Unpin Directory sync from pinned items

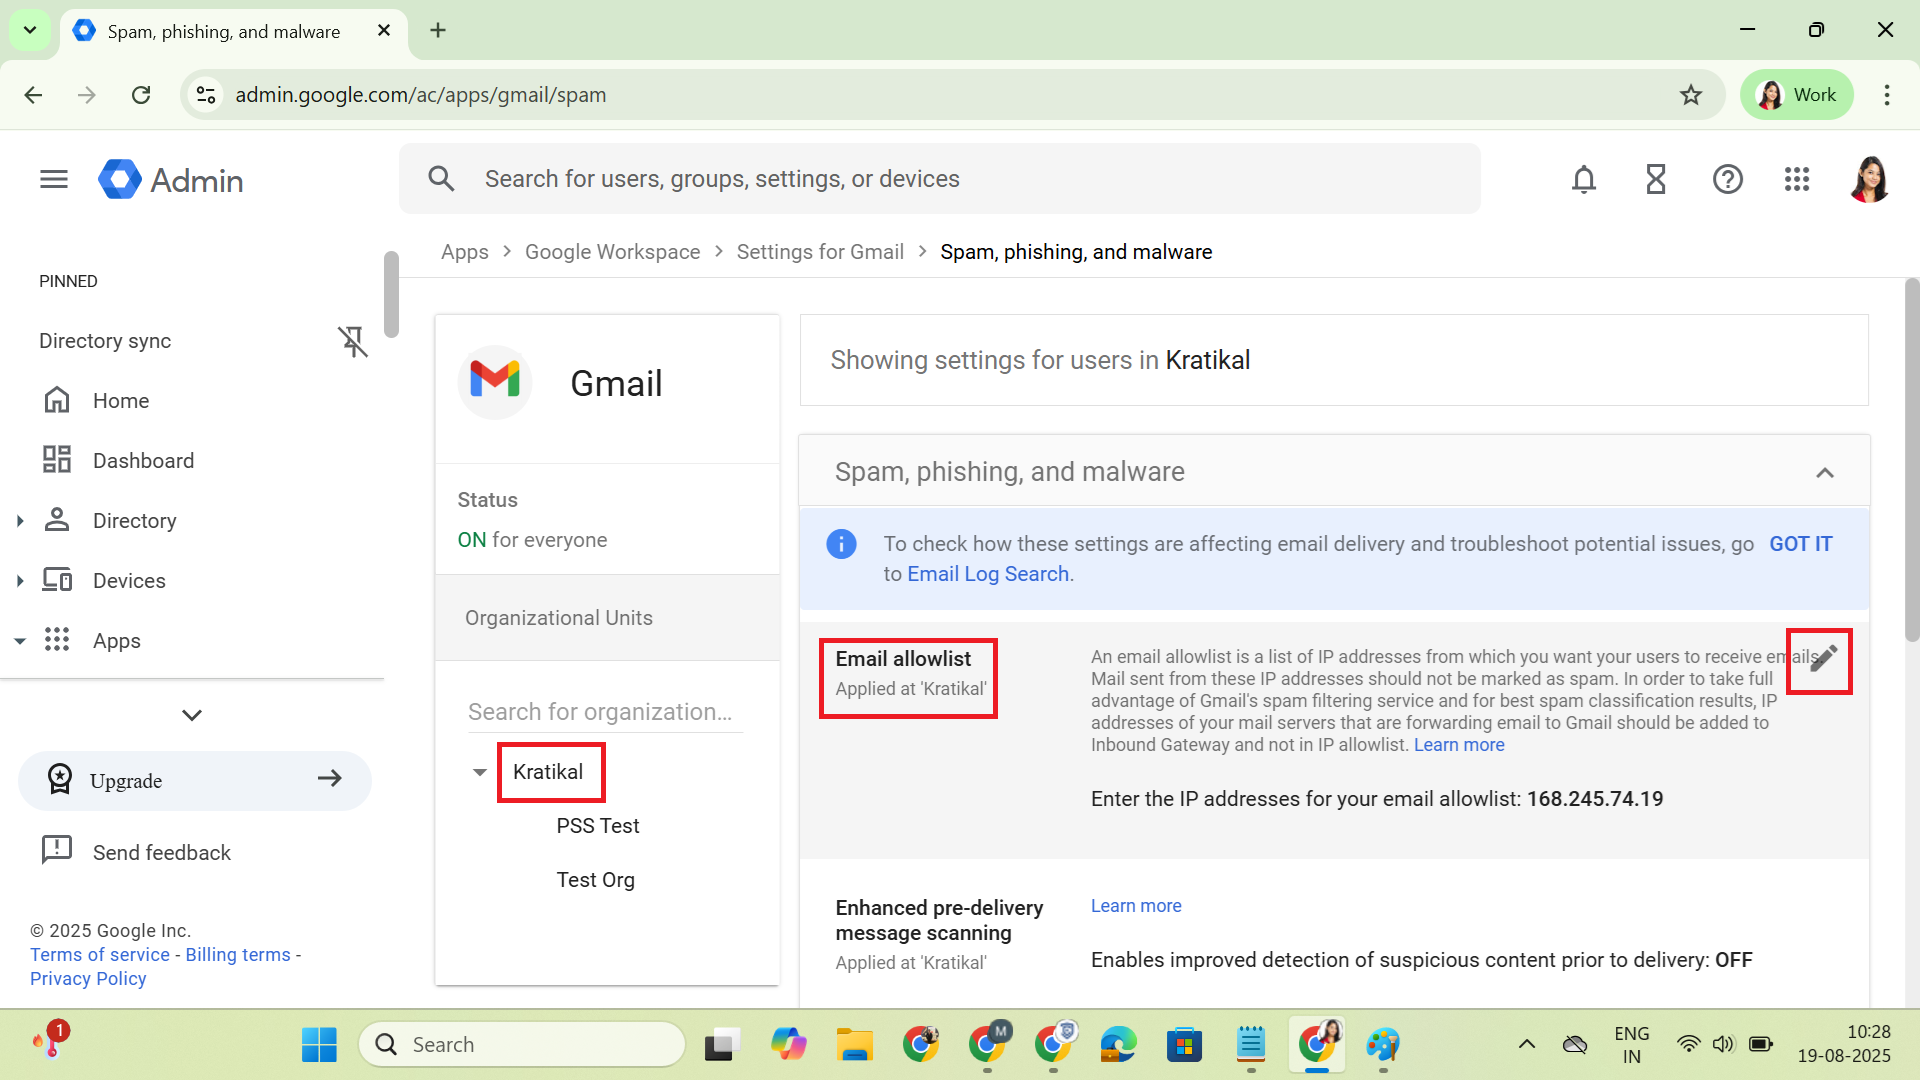[352, 341]
